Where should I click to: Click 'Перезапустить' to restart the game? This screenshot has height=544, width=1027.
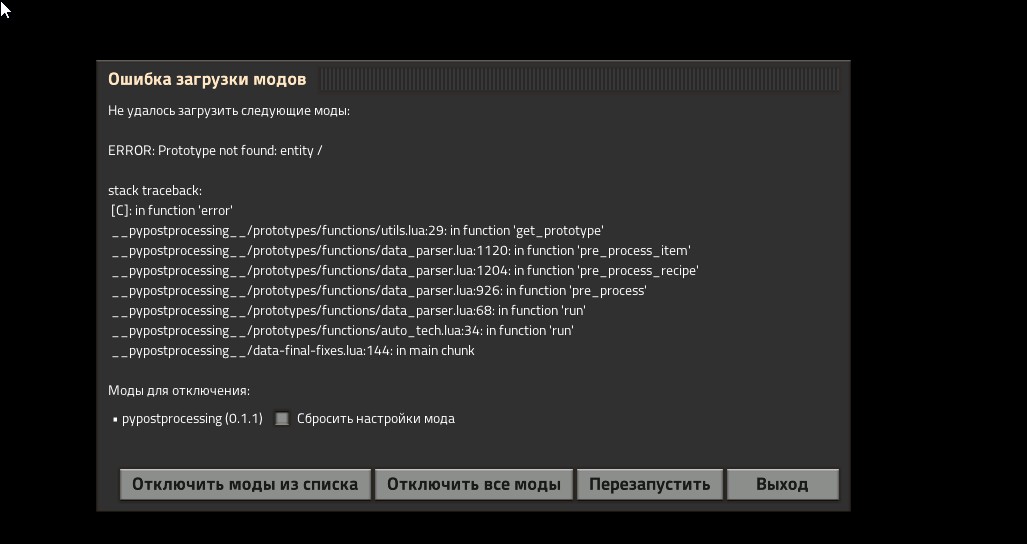click(x=649, y=484)
